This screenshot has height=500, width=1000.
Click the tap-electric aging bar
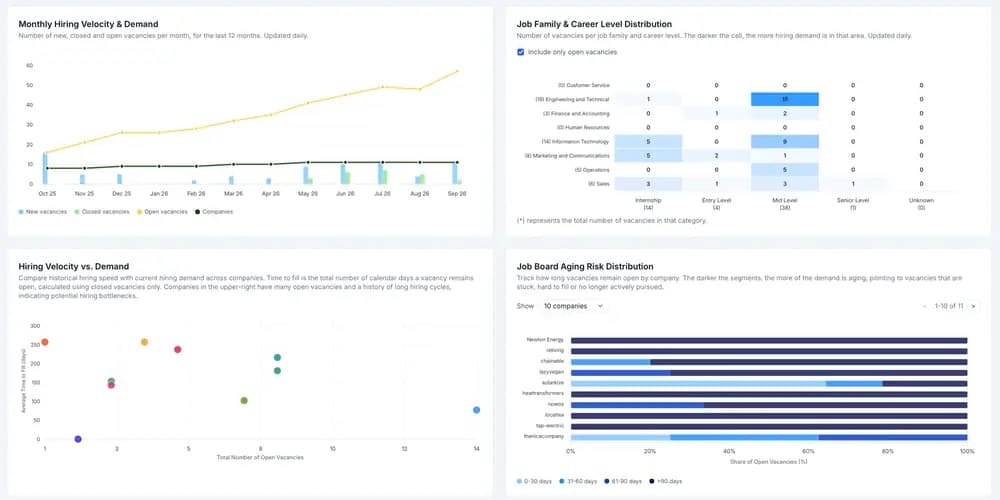pyautogui.click(x=769, y=426)
